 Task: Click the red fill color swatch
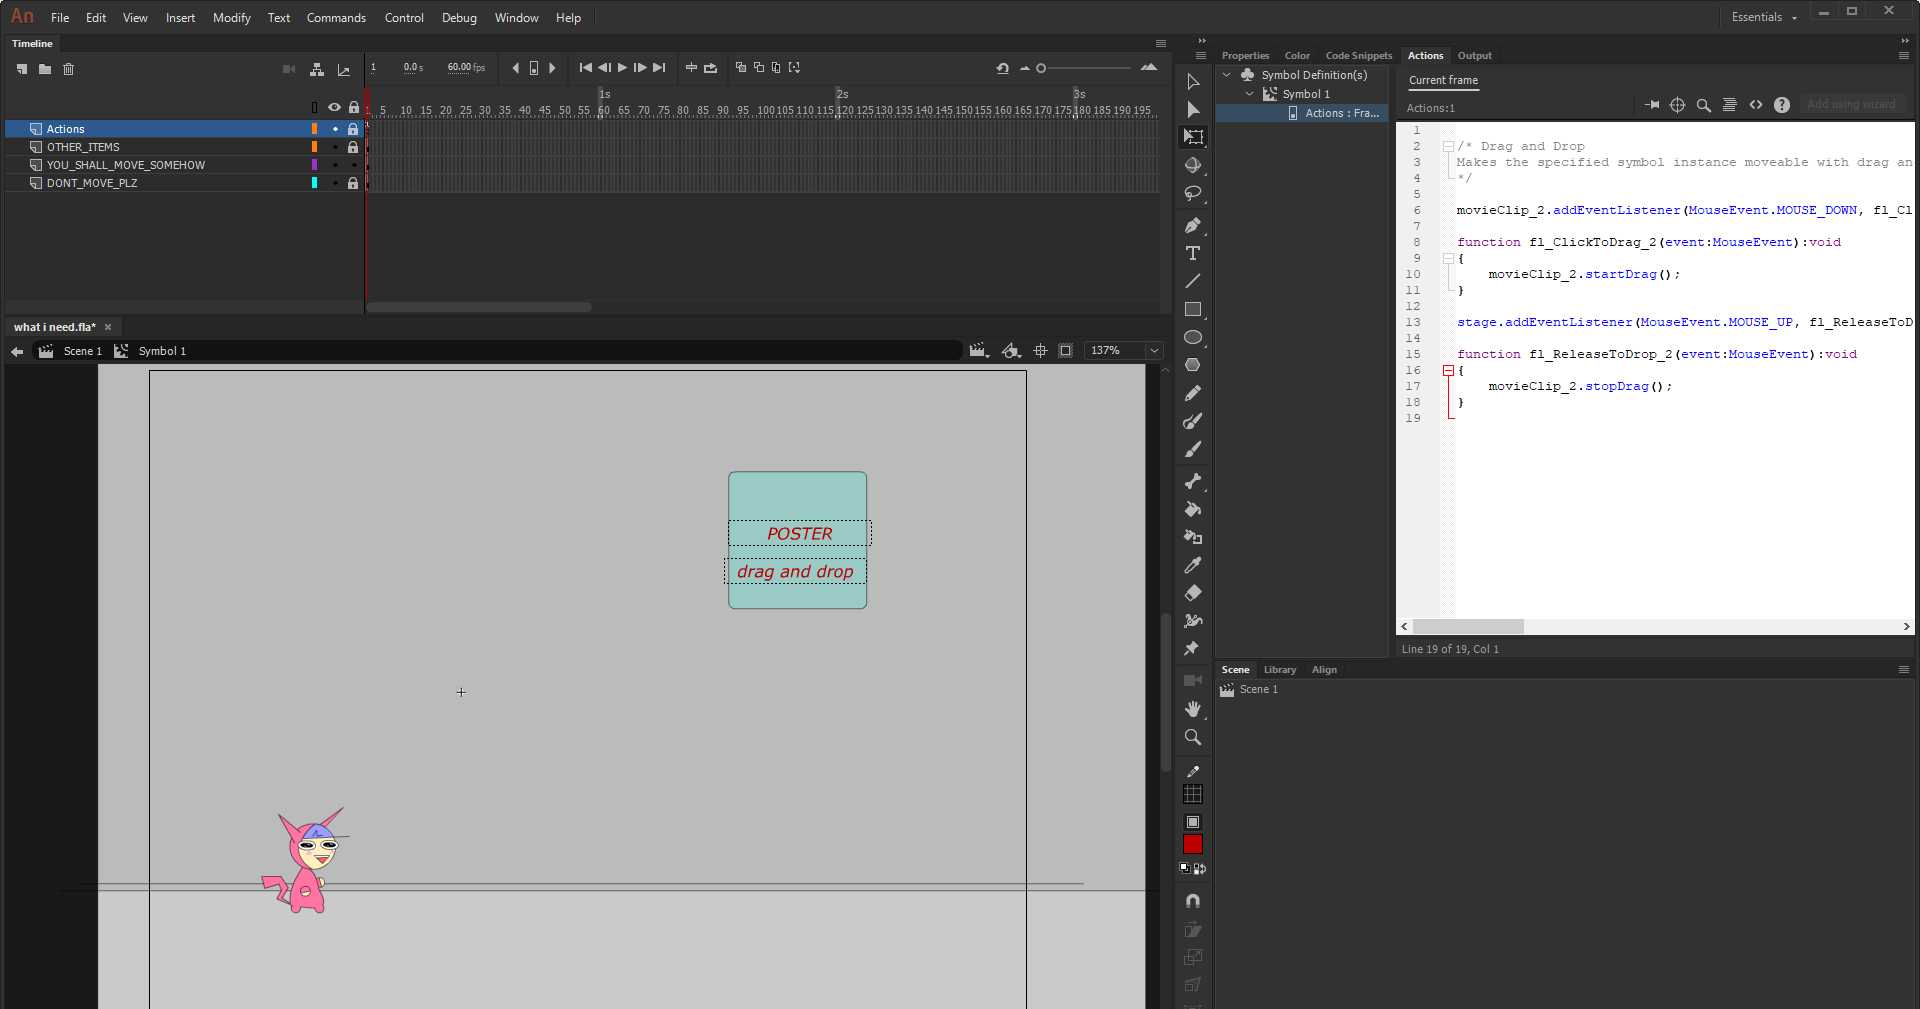[1192, 845]
